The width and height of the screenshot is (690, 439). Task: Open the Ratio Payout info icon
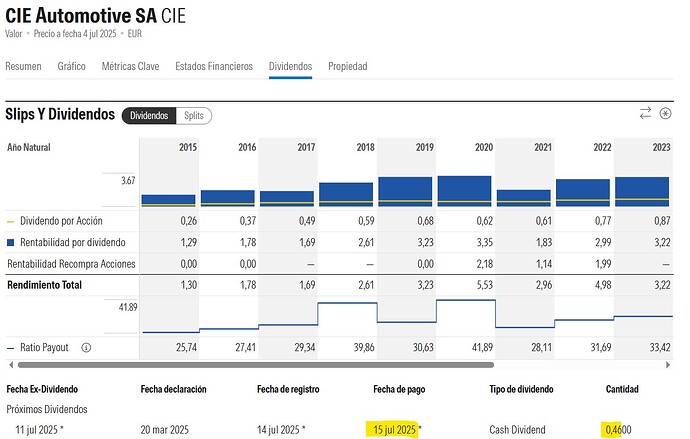(86, 348)
